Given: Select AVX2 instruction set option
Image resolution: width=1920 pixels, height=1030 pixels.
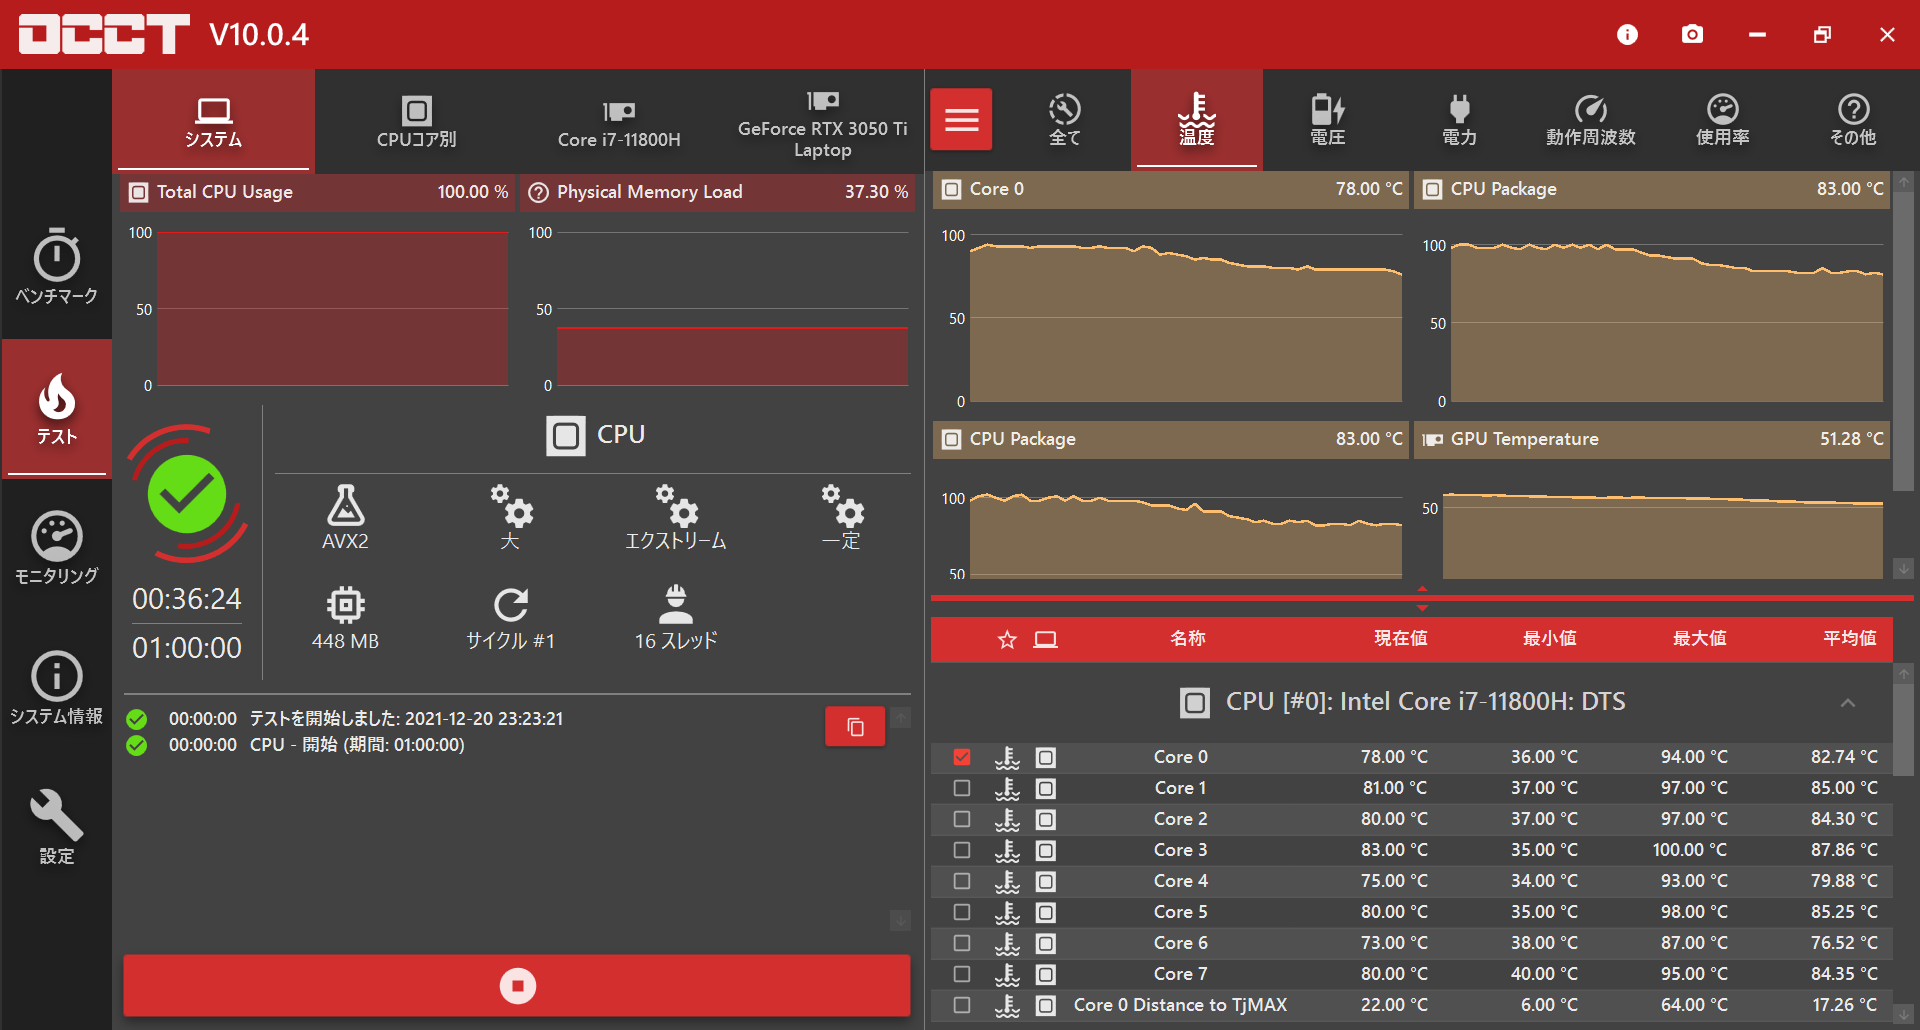Looking at the screenshot, I should [345, 517].
